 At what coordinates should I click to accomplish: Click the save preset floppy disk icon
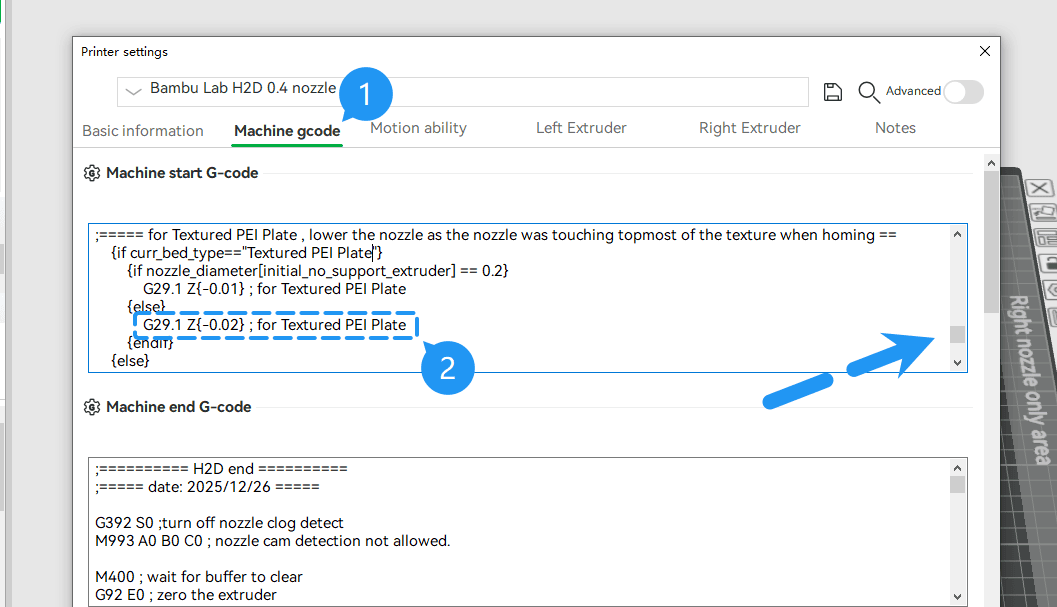tap(833, 92)
